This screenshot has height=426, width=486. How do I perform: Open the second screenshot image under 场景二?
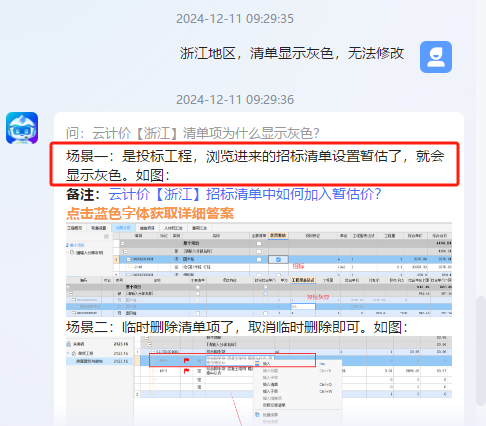tap(259, 381)
